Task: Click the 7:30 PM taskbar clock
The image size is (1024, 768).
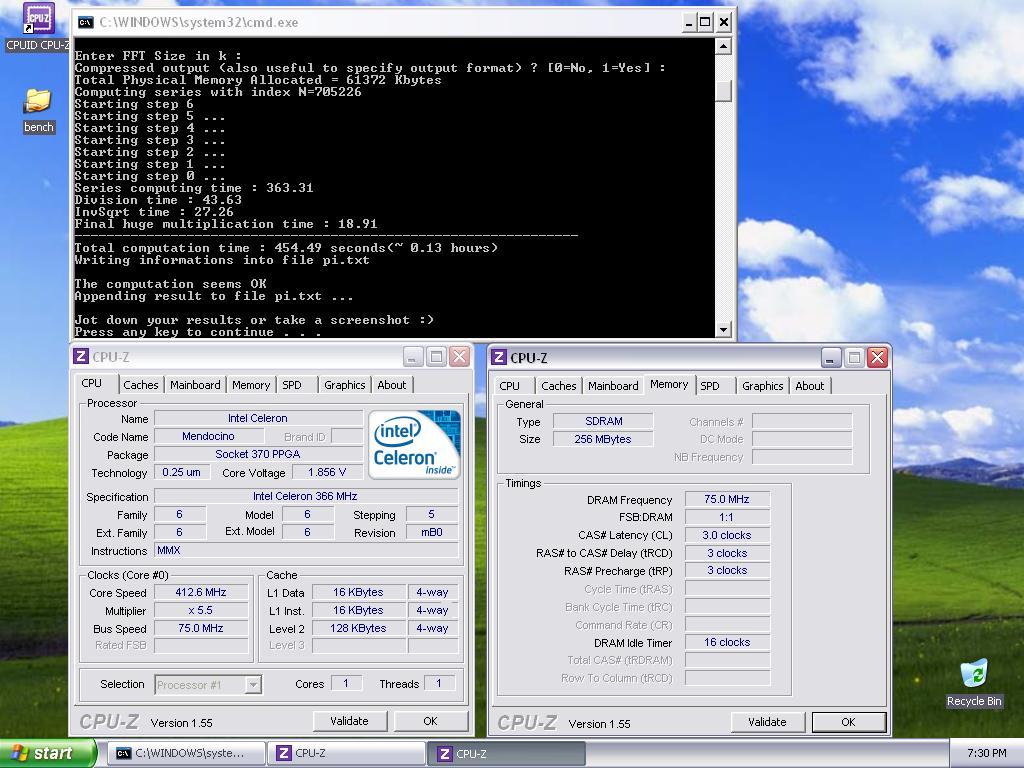Action: [x=986, y=753]
